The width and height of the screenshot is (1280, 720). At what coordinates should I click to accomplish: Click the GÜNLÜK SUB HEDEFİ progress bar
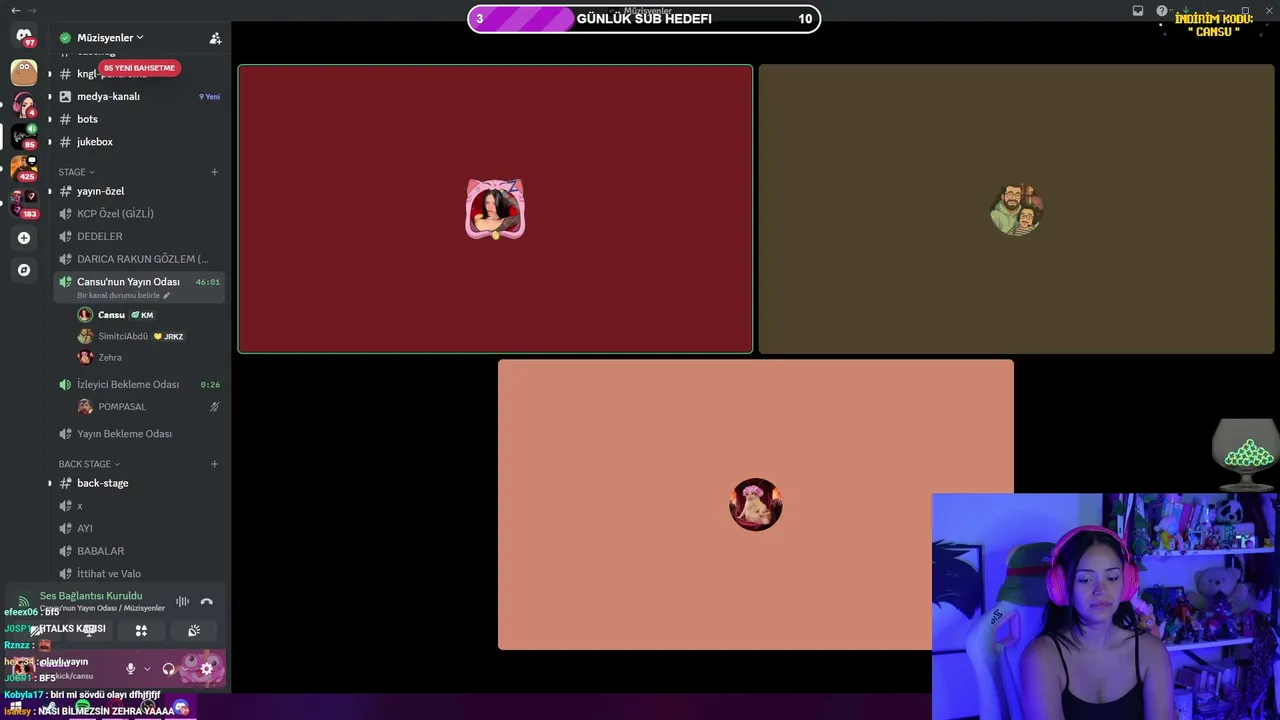click(x=644, y=19)
